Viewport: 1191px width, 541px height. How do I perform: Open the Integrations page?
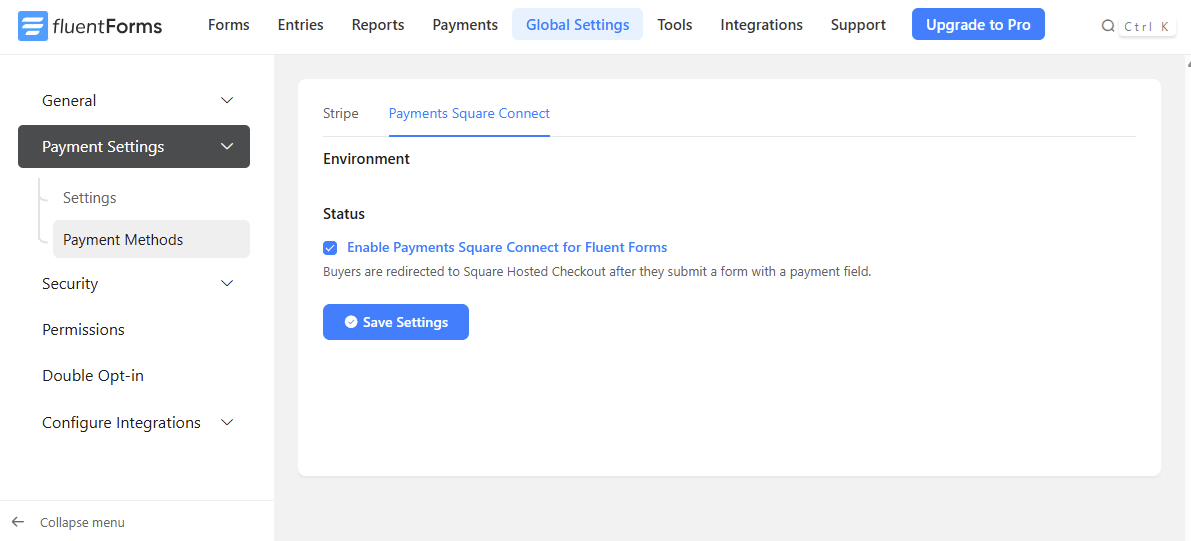click(761, 25)
